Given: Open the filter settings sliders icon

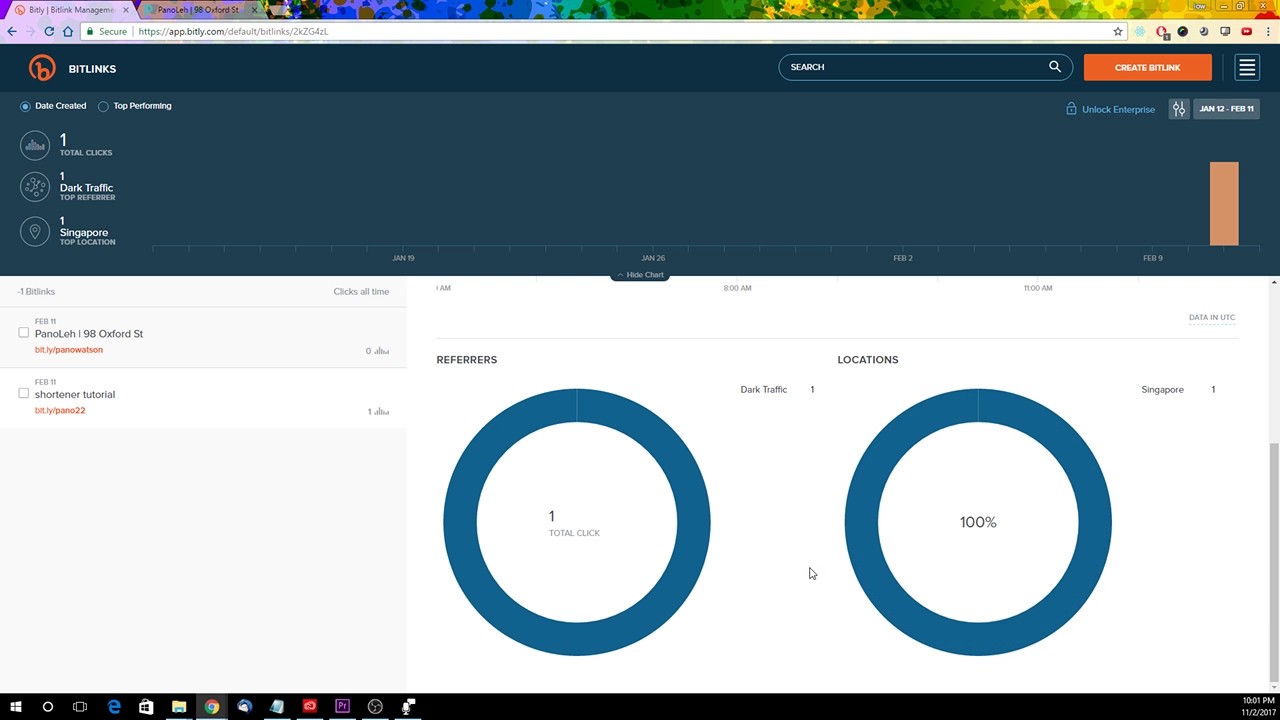Looking at the screenshot, I should click(x=1179, y=109).
